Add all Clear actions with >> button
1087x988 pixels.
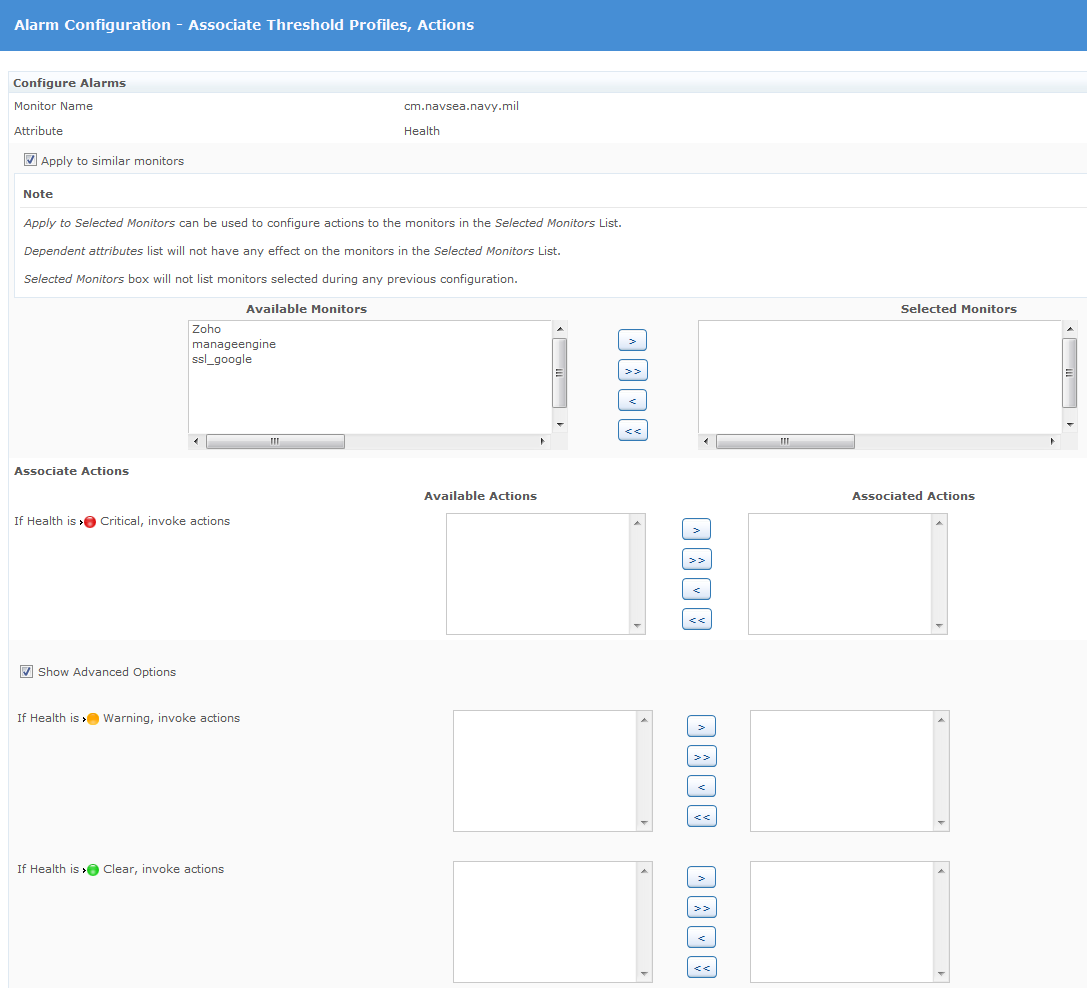(701, 908)
